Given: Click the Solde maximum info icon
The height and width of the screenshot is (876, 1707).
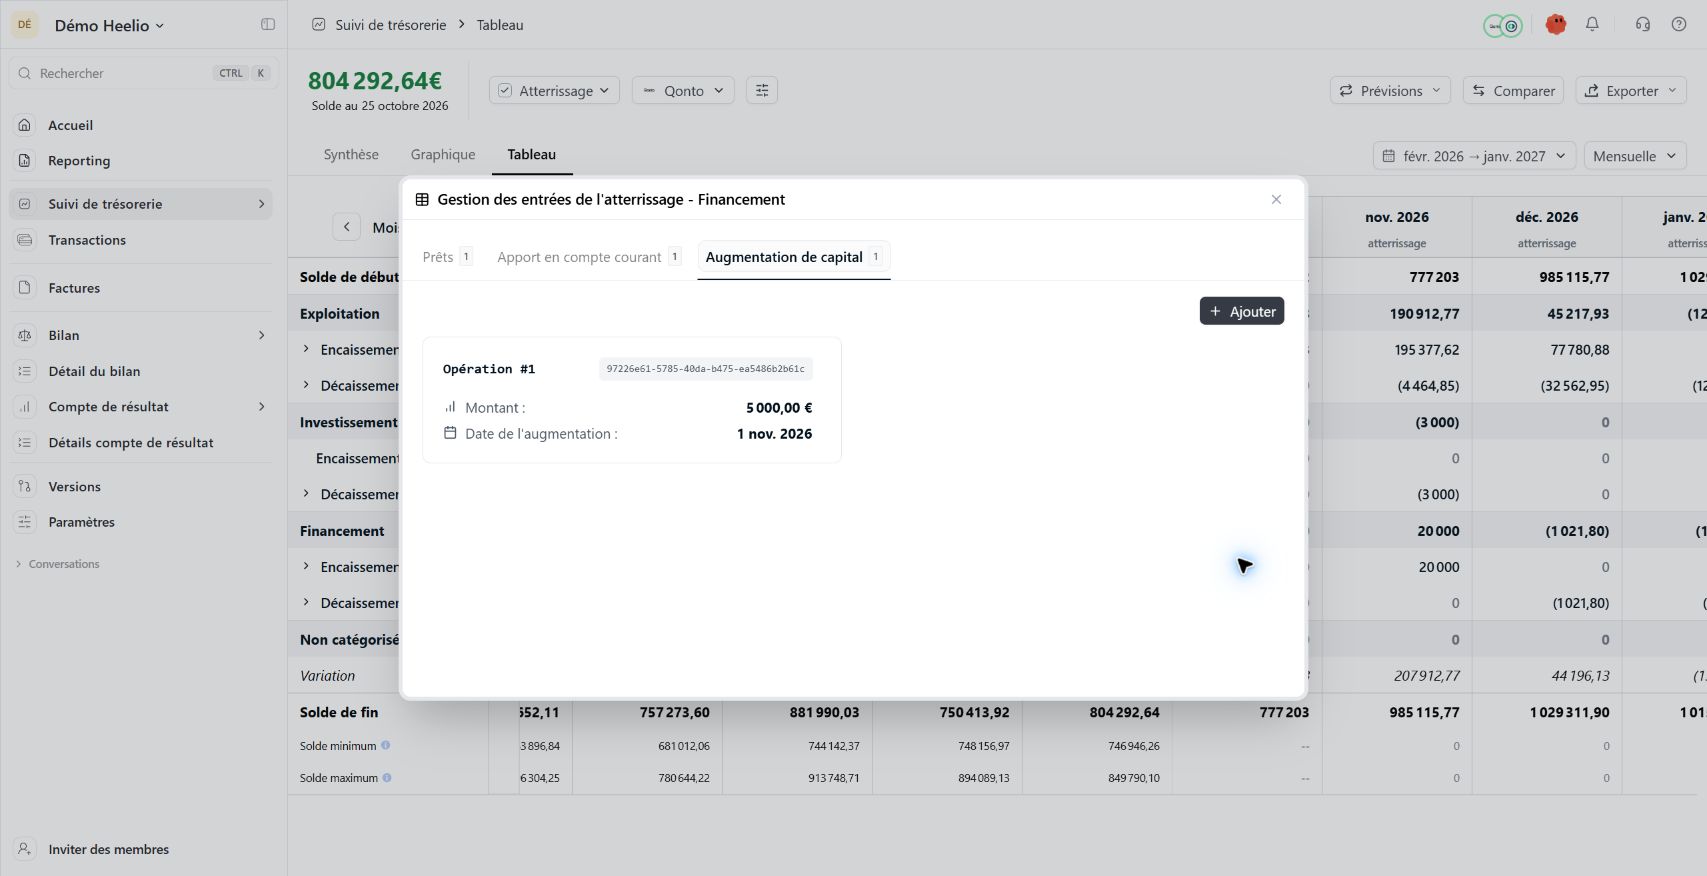Looking at the screenshot, I should tap(387, 777).
